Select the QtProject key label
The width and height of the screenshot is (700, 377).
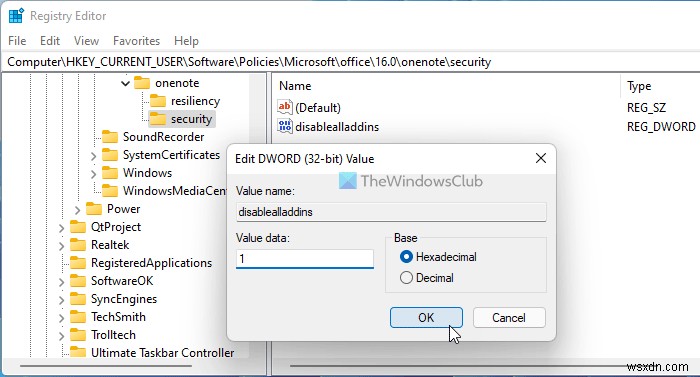click(116, 227)
